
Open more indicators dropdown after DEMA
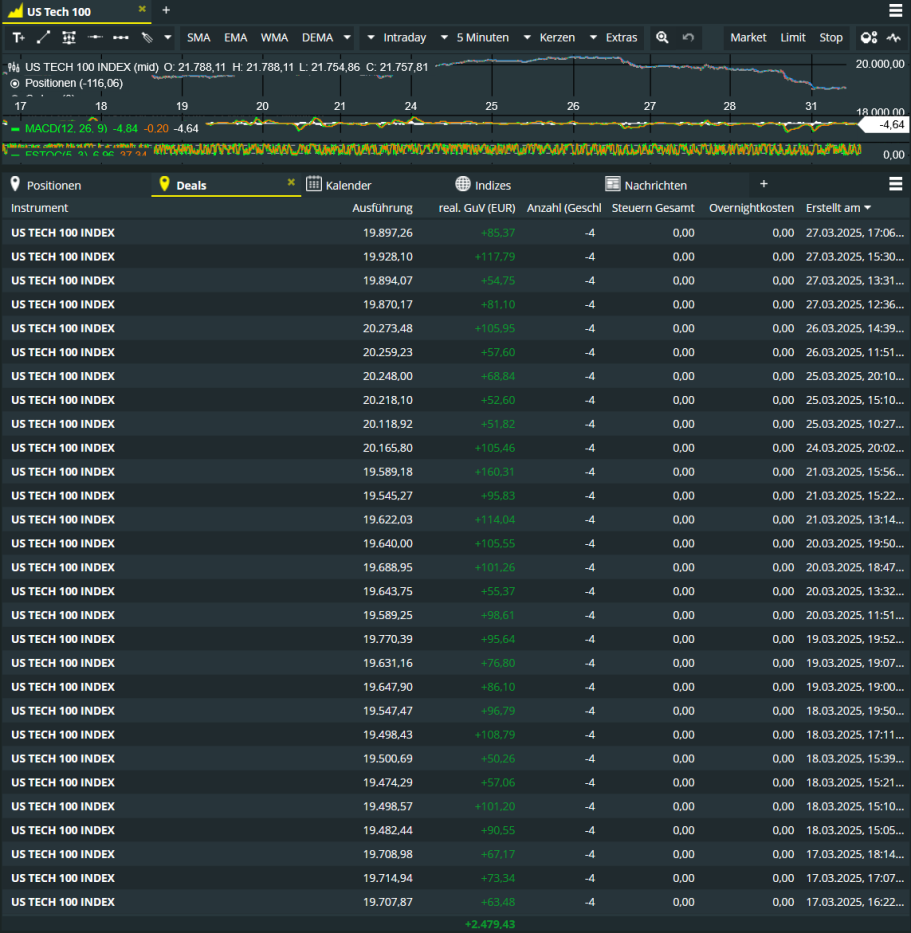pyautogui.click(x=347, y=37)
